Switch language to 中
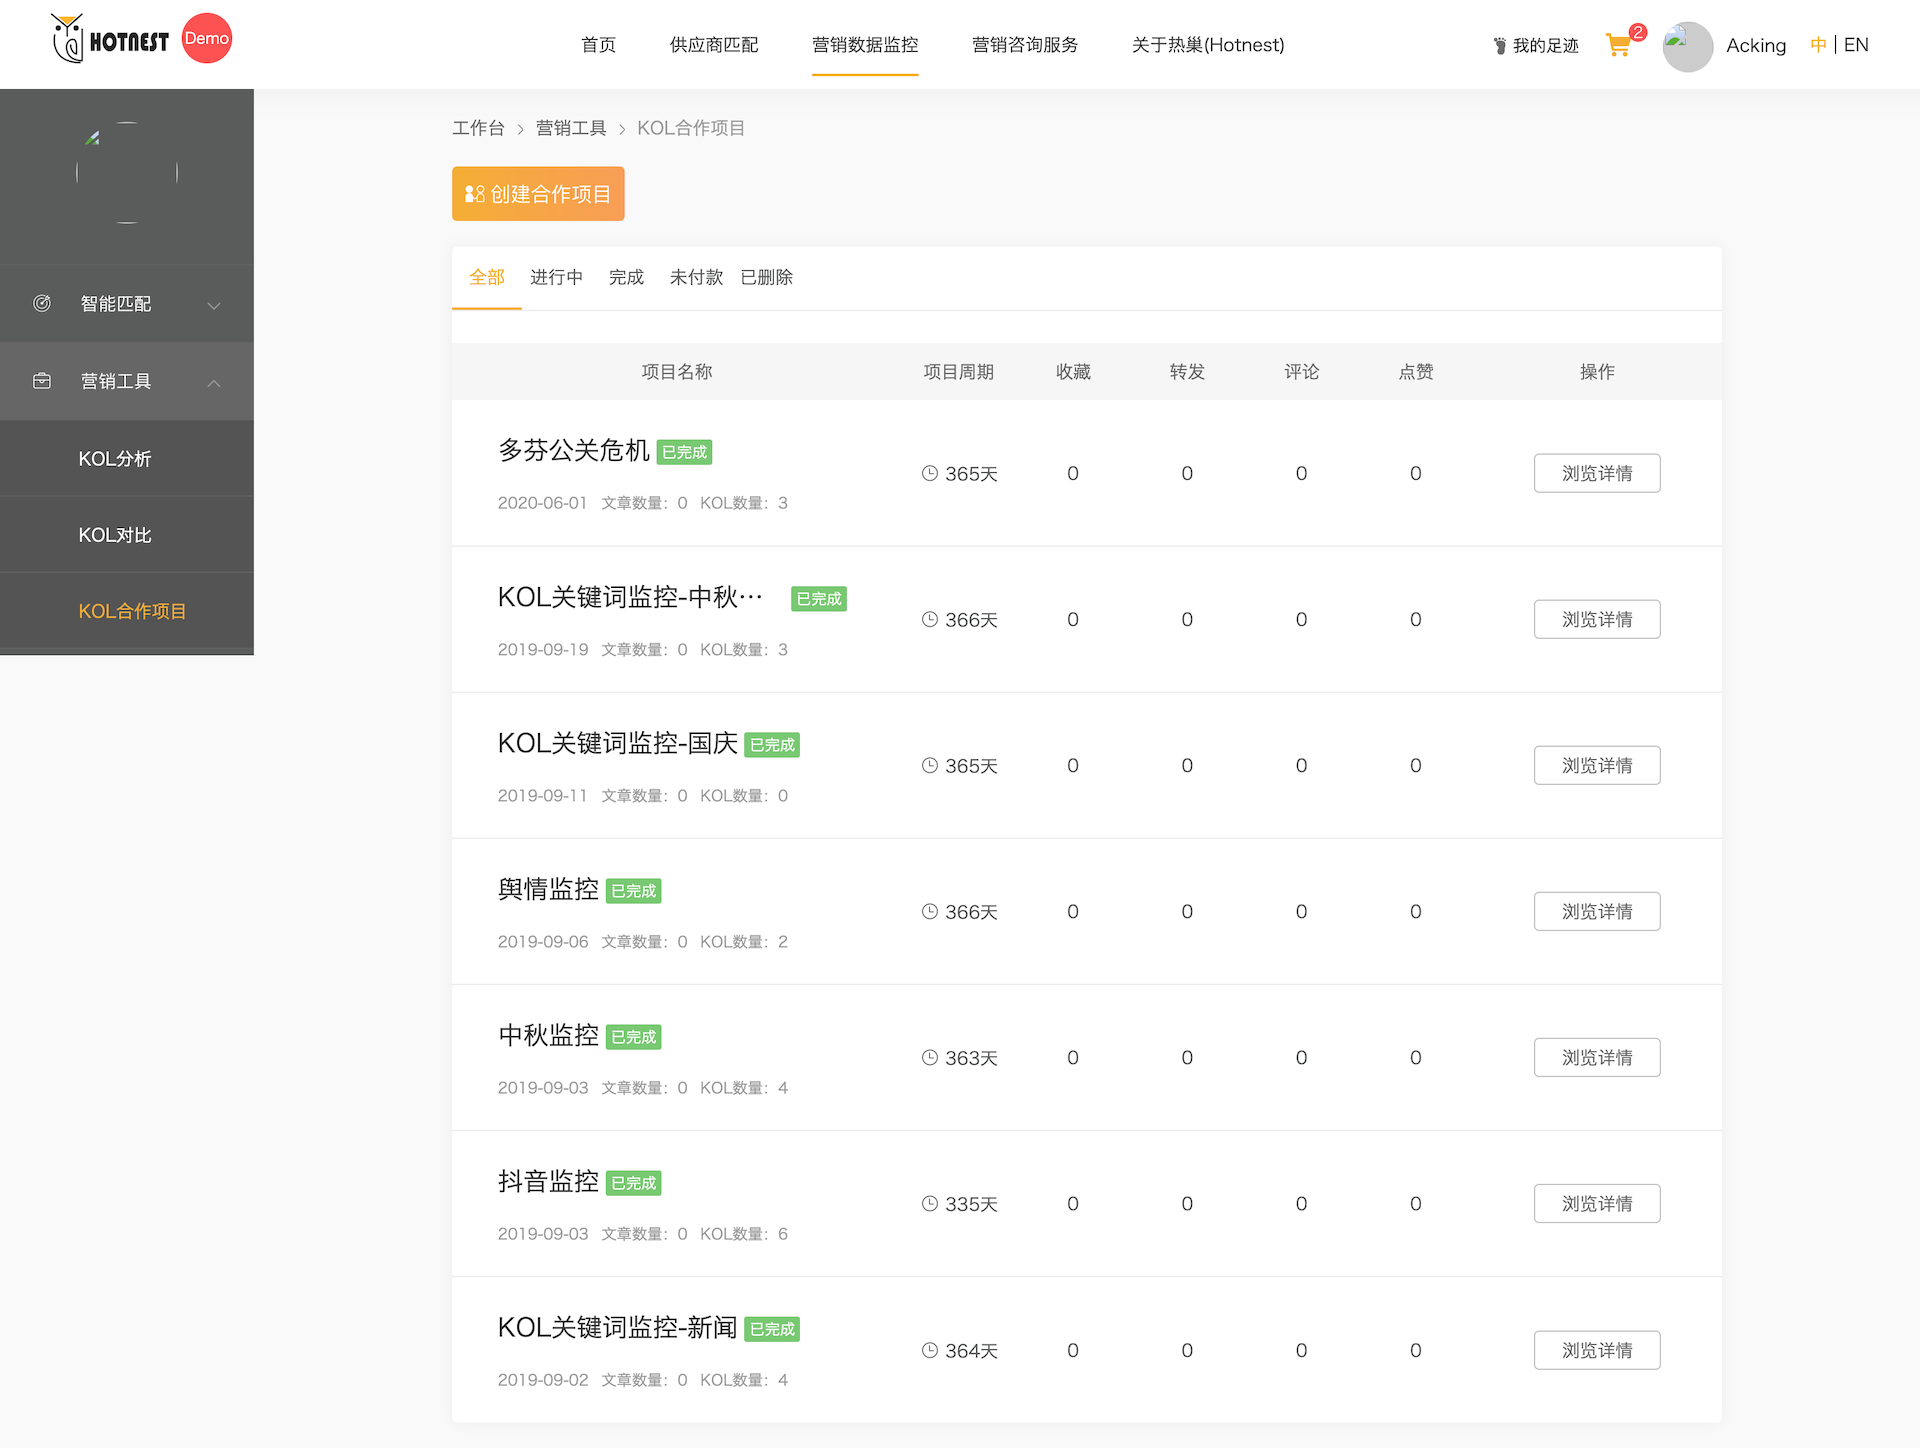This screenshot has height=1448, width=1920. [1818, 45]
